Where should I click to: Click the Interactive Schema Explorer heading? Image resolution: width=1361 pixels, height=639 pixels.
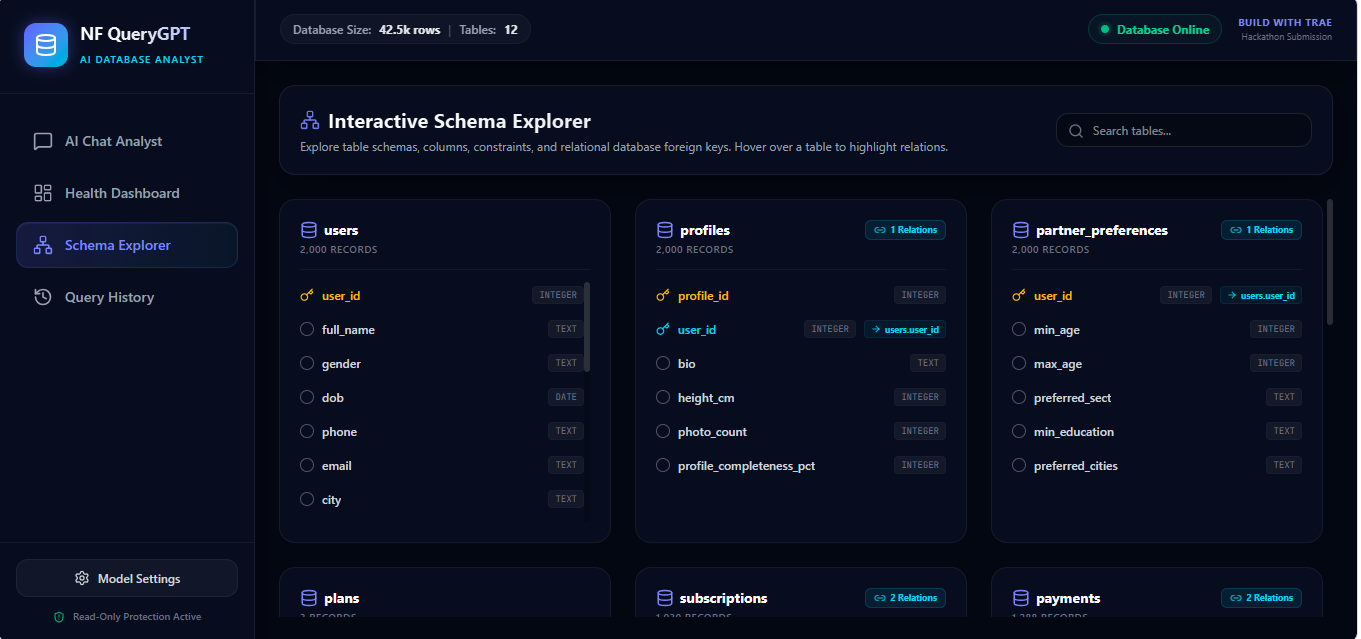pyautogui.click(x=460, y=122)
